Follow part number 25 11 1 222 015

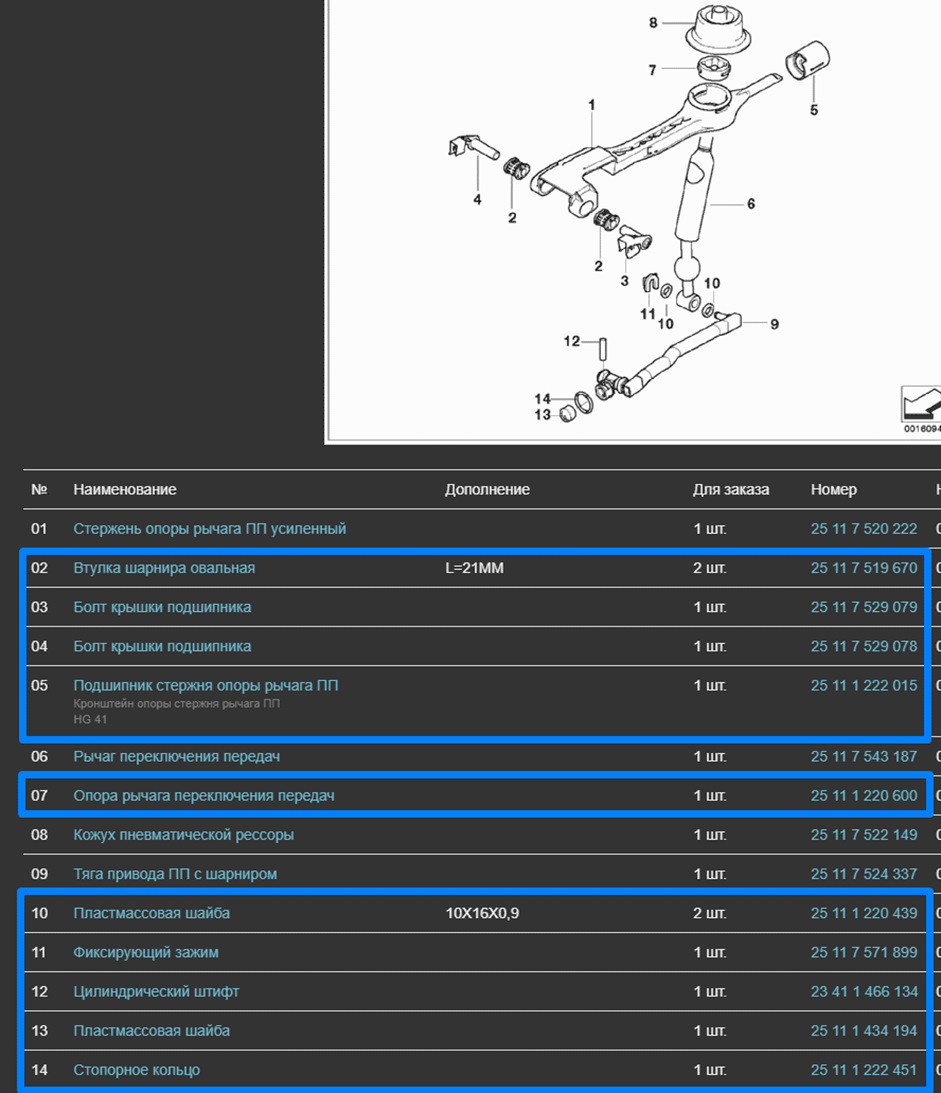(864, 685)
